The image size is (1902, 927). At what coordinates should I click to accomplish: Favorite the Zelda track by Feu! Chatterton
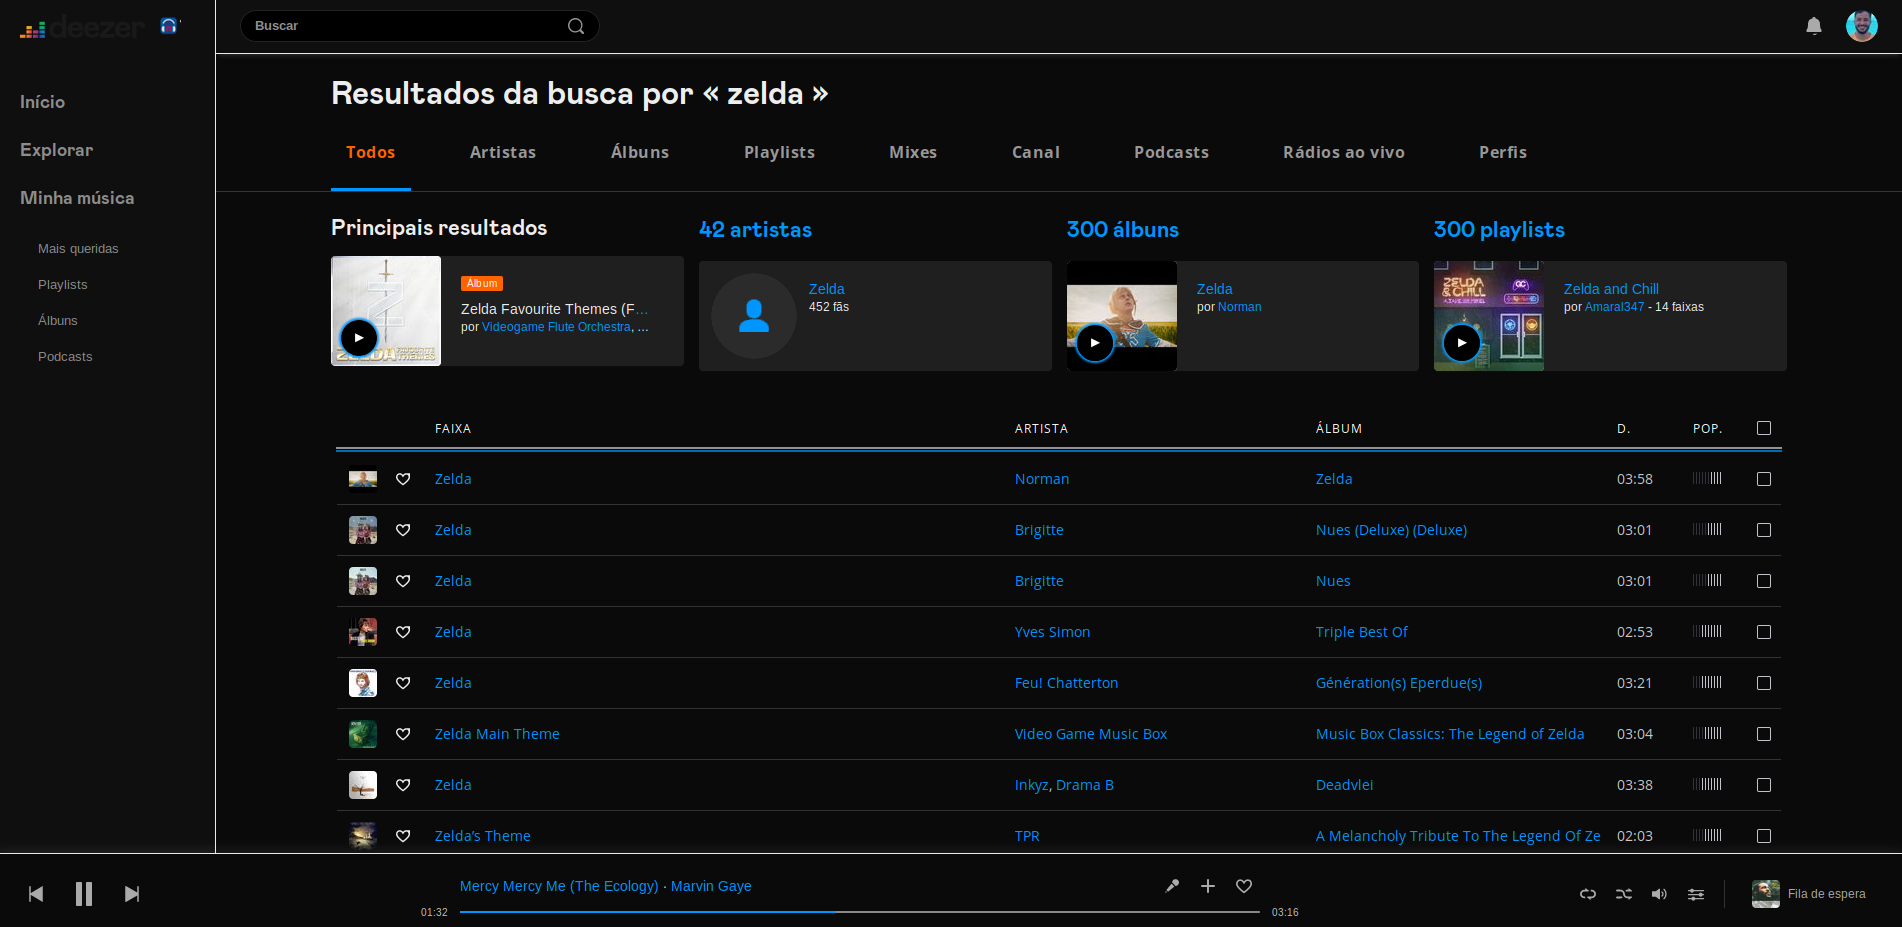point(403,683)
